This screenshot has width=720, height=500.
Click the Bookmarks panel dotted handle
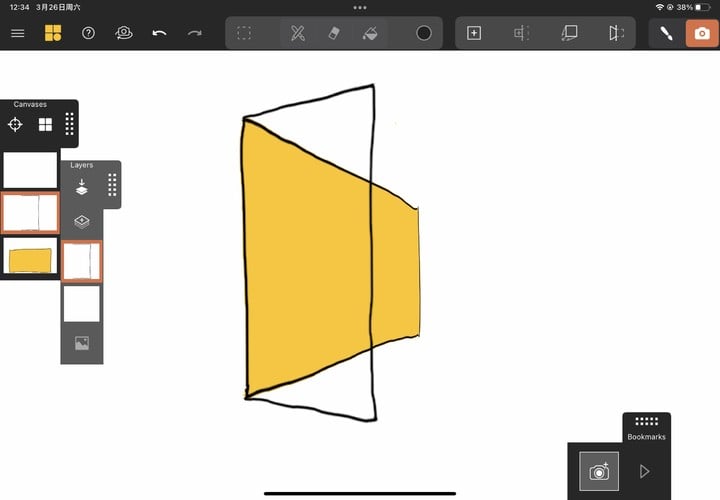647,421
